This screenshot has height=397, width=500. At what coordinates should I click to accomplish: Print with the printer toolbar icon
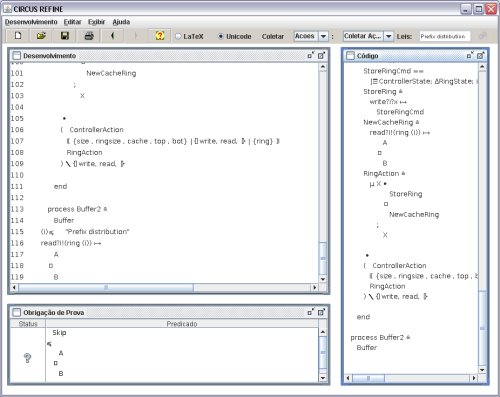(x=89, y=36)
